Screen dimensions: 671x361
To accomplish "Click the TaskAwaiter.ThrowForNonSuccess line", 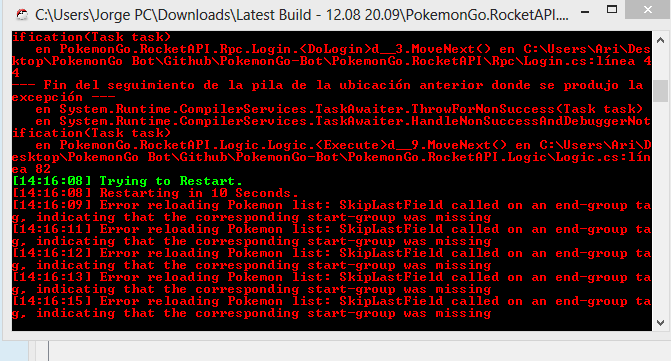I will pyautogui.click(x=339, y=109).
